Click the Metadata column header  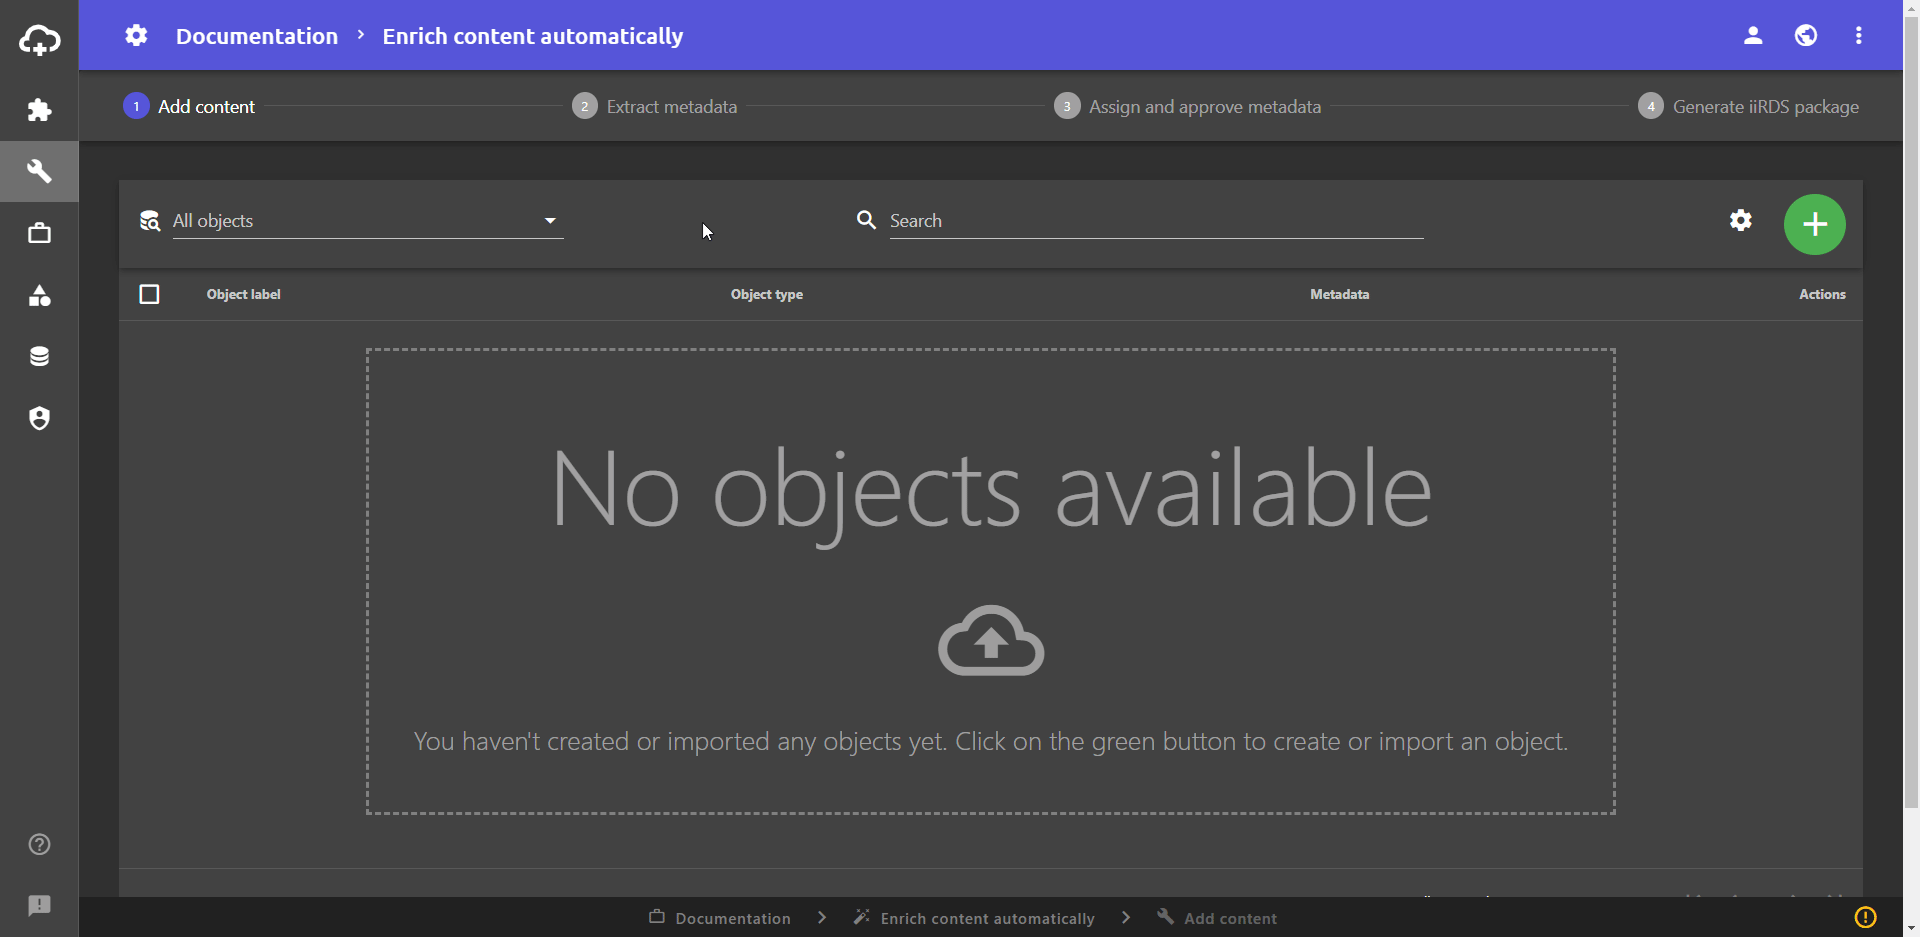(1340, 294)
